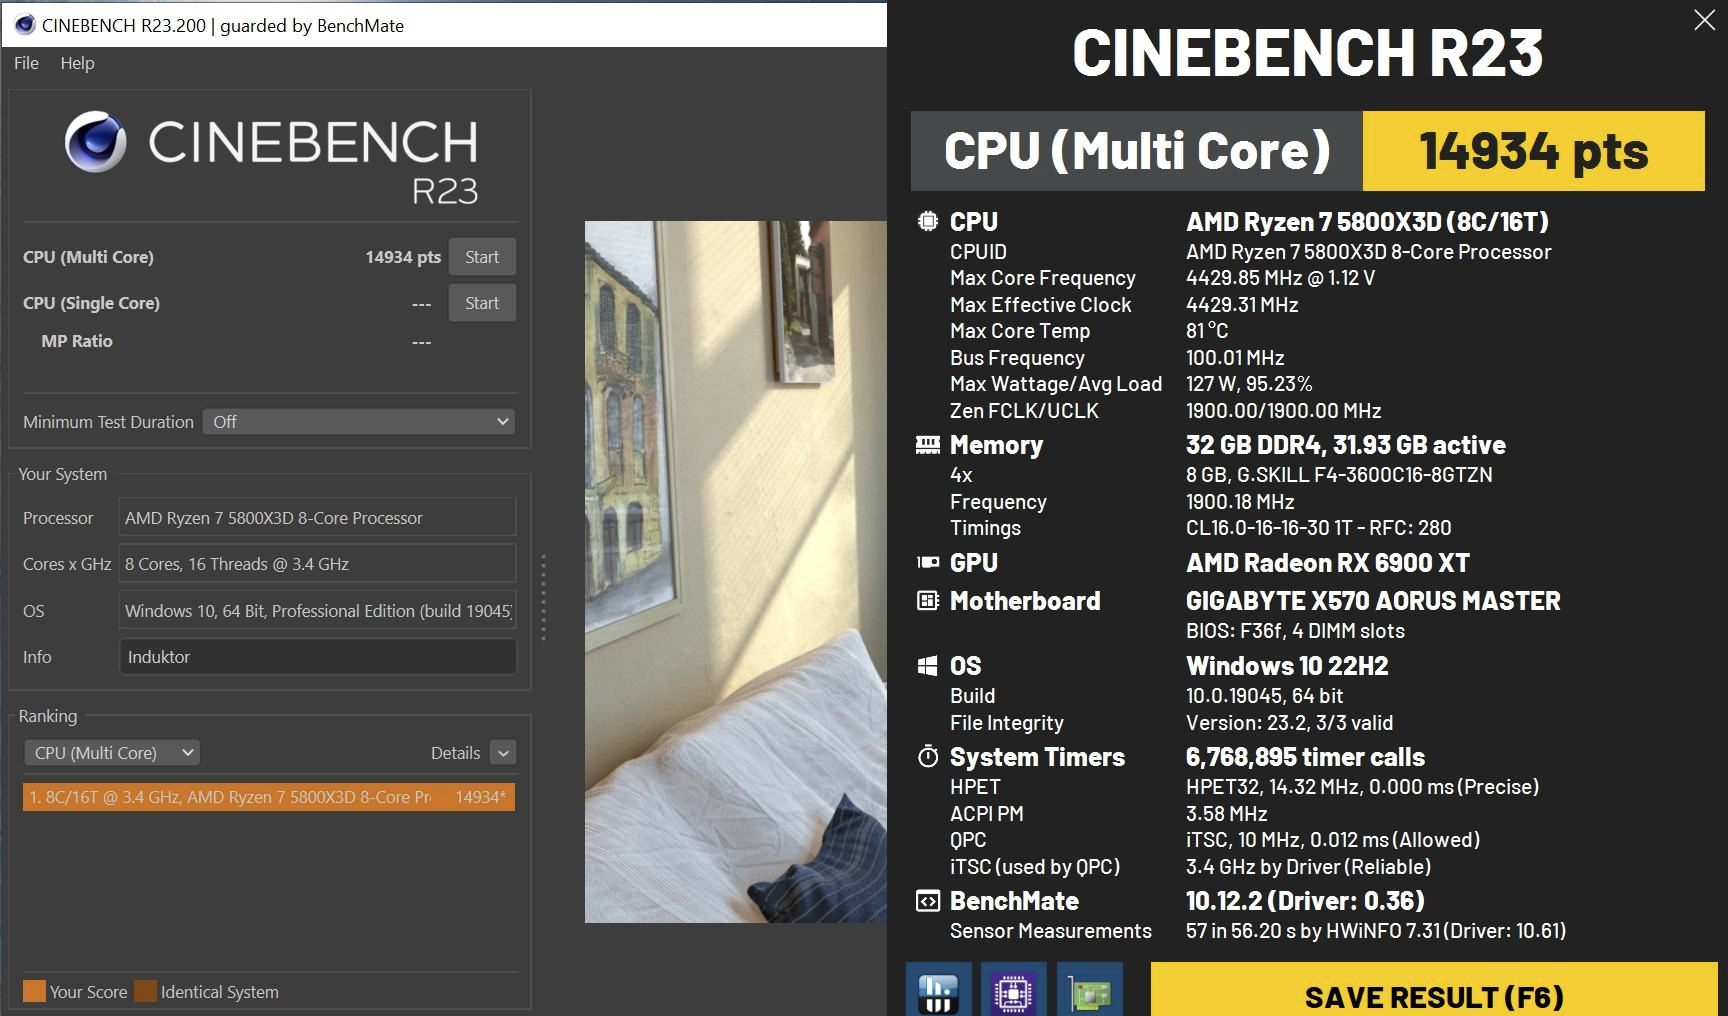The height and width of the screenshot is (1016, 1728).
Task: Click the Timings value CL16.0-16-16-30 1T
Action: [1318, 528]
